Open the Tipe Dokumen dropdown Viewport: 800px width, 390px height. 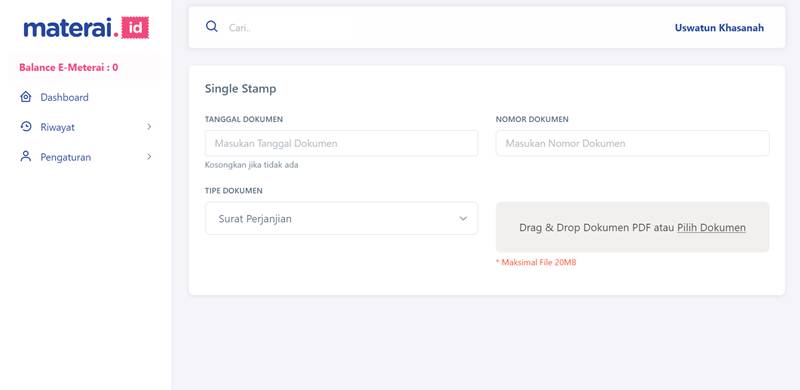coord(341,218)
